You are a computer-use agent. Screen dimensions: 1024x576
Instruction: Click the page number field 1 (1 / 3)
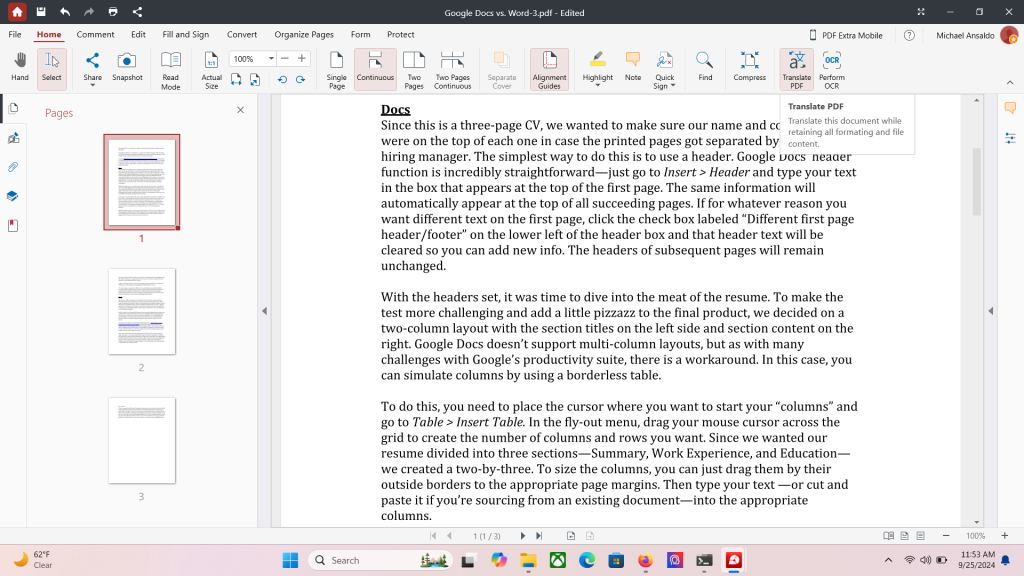(487, 536)
